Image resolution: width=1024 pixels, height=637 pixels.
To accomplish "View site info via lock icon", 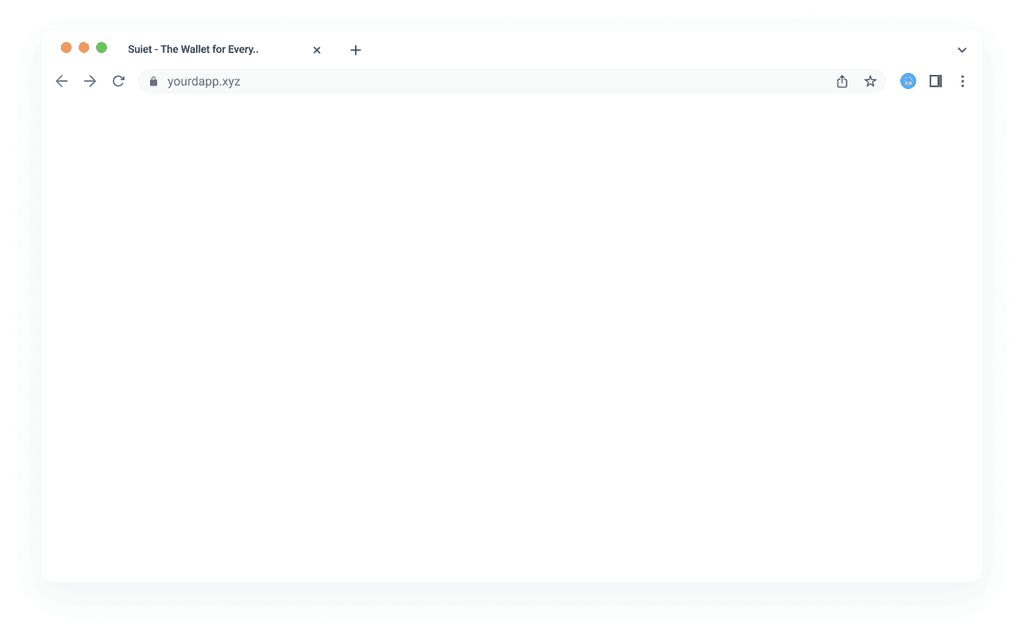I will click(153, 81).
